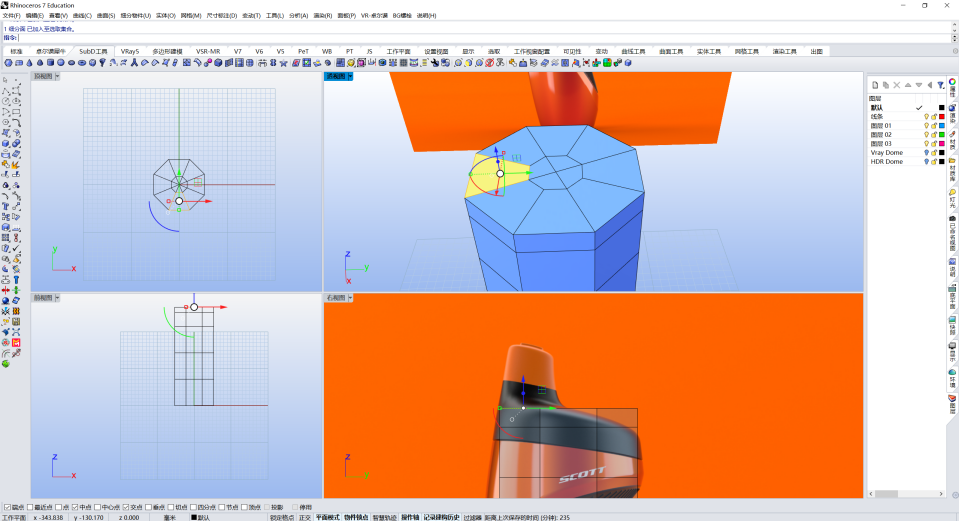Create a new layer in the layers panel
The width and height of the screenshot is (959, 521).
coord(875,85)
